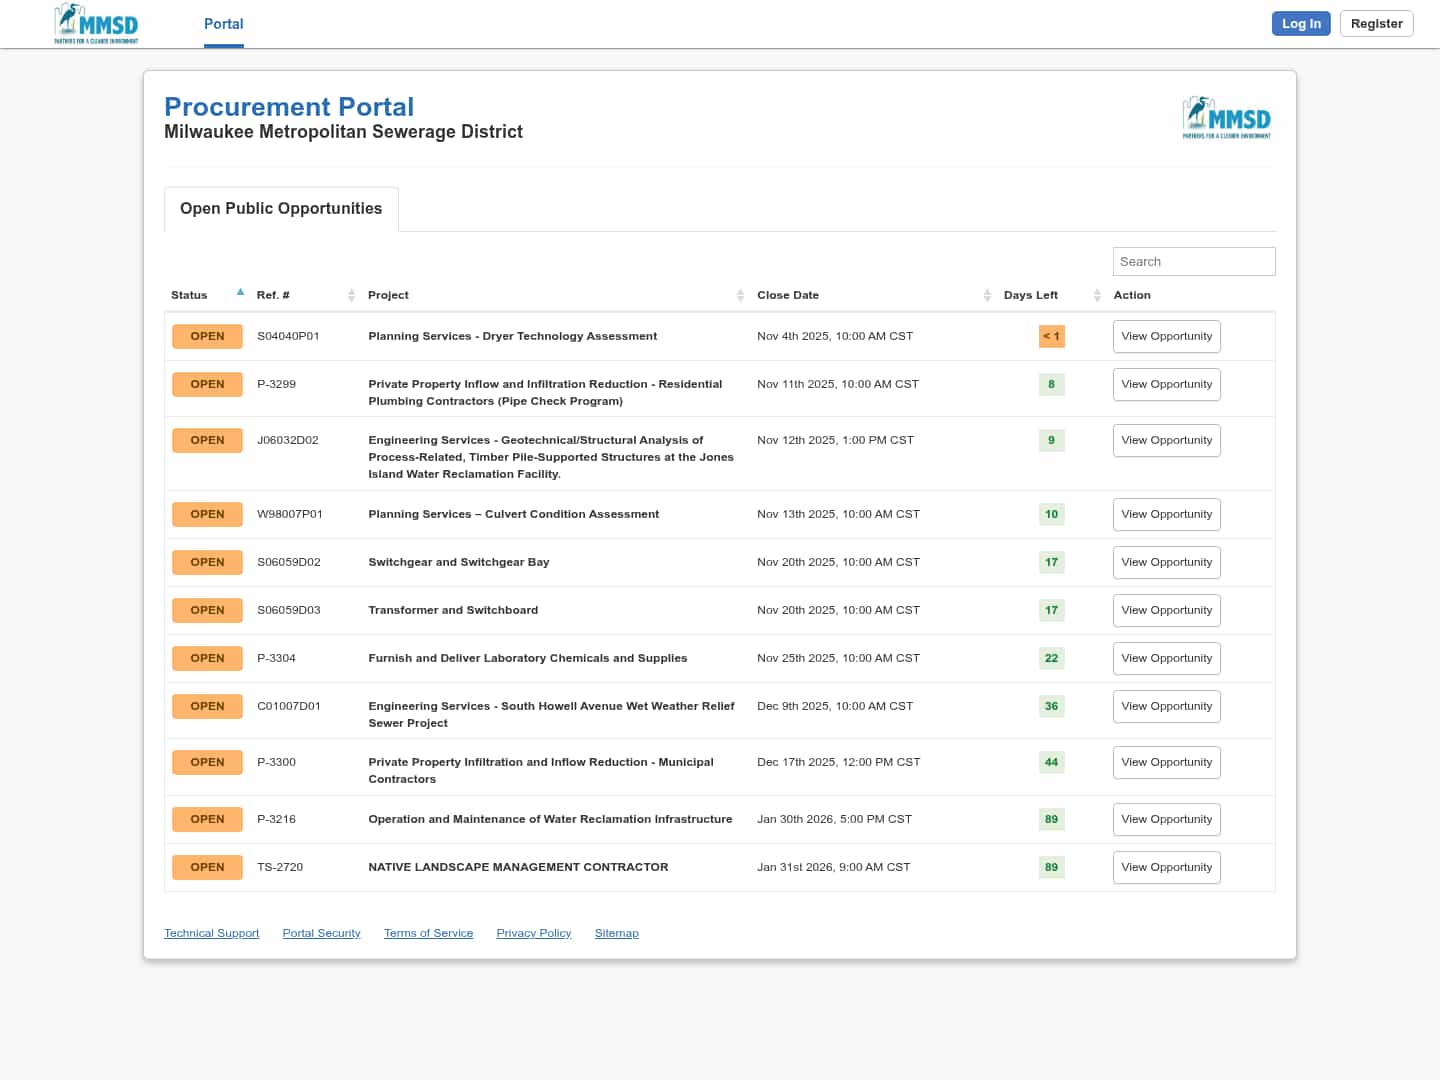This screenshot has height=1080, width=1440.
Task: Open the Technical Support link
Action: tap(211, 934)
